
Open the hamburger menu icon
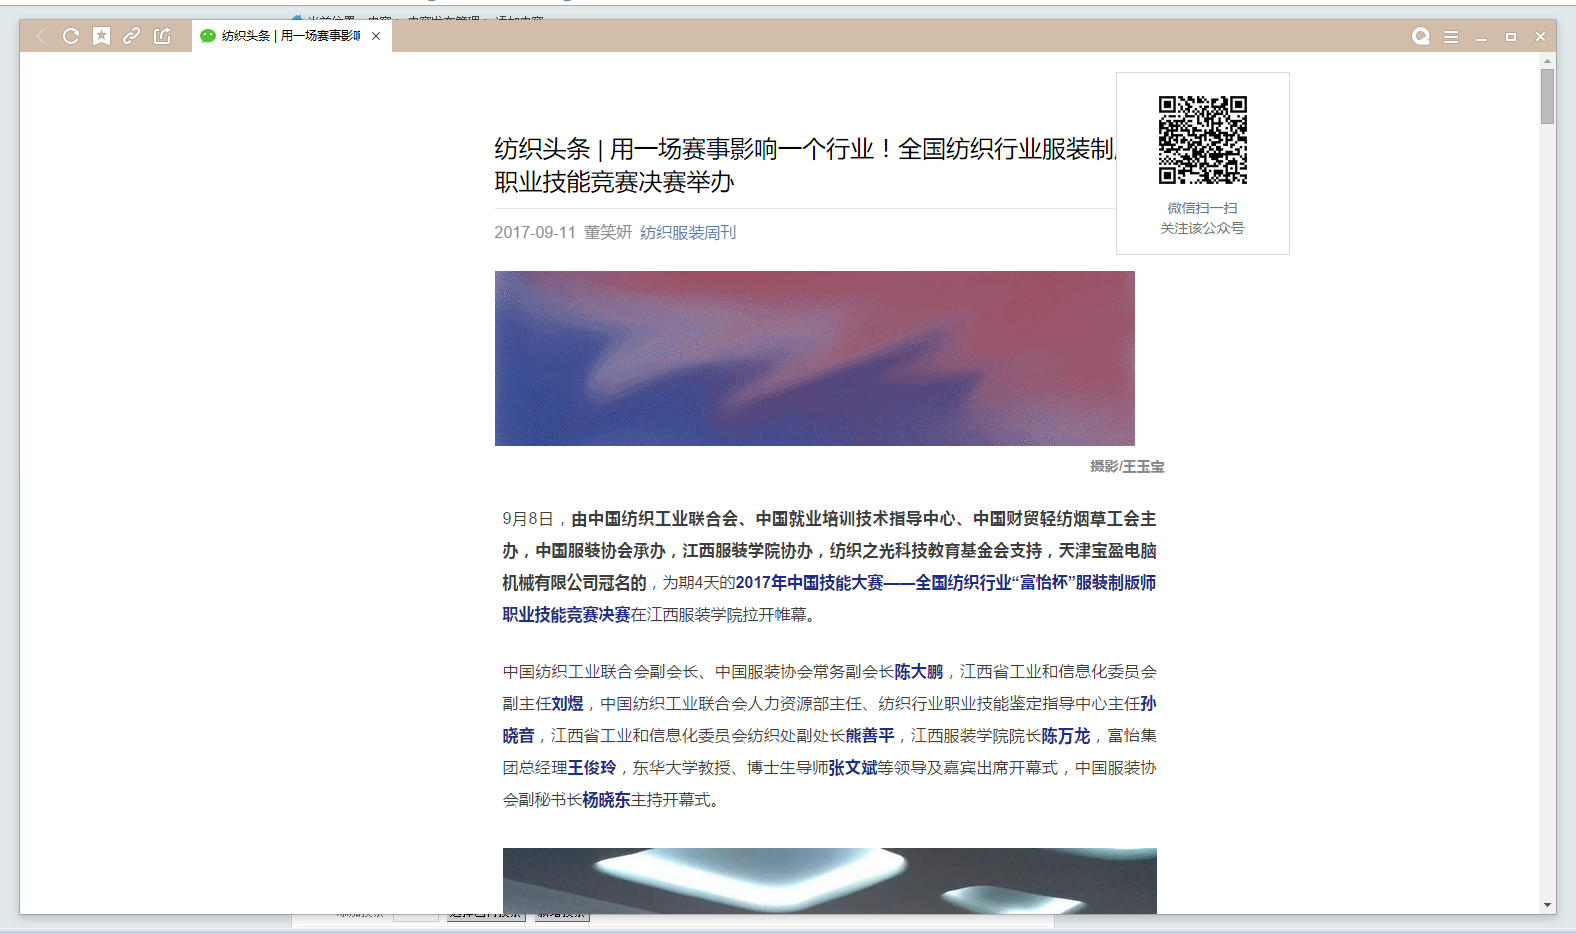click(x=1450, y=37)
